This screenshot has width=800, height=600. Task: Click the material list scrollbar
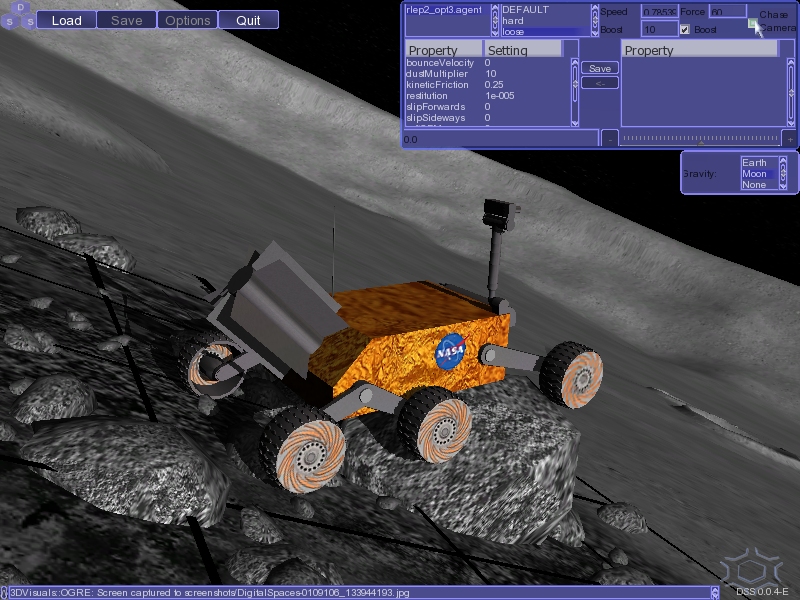click(594, 20)
